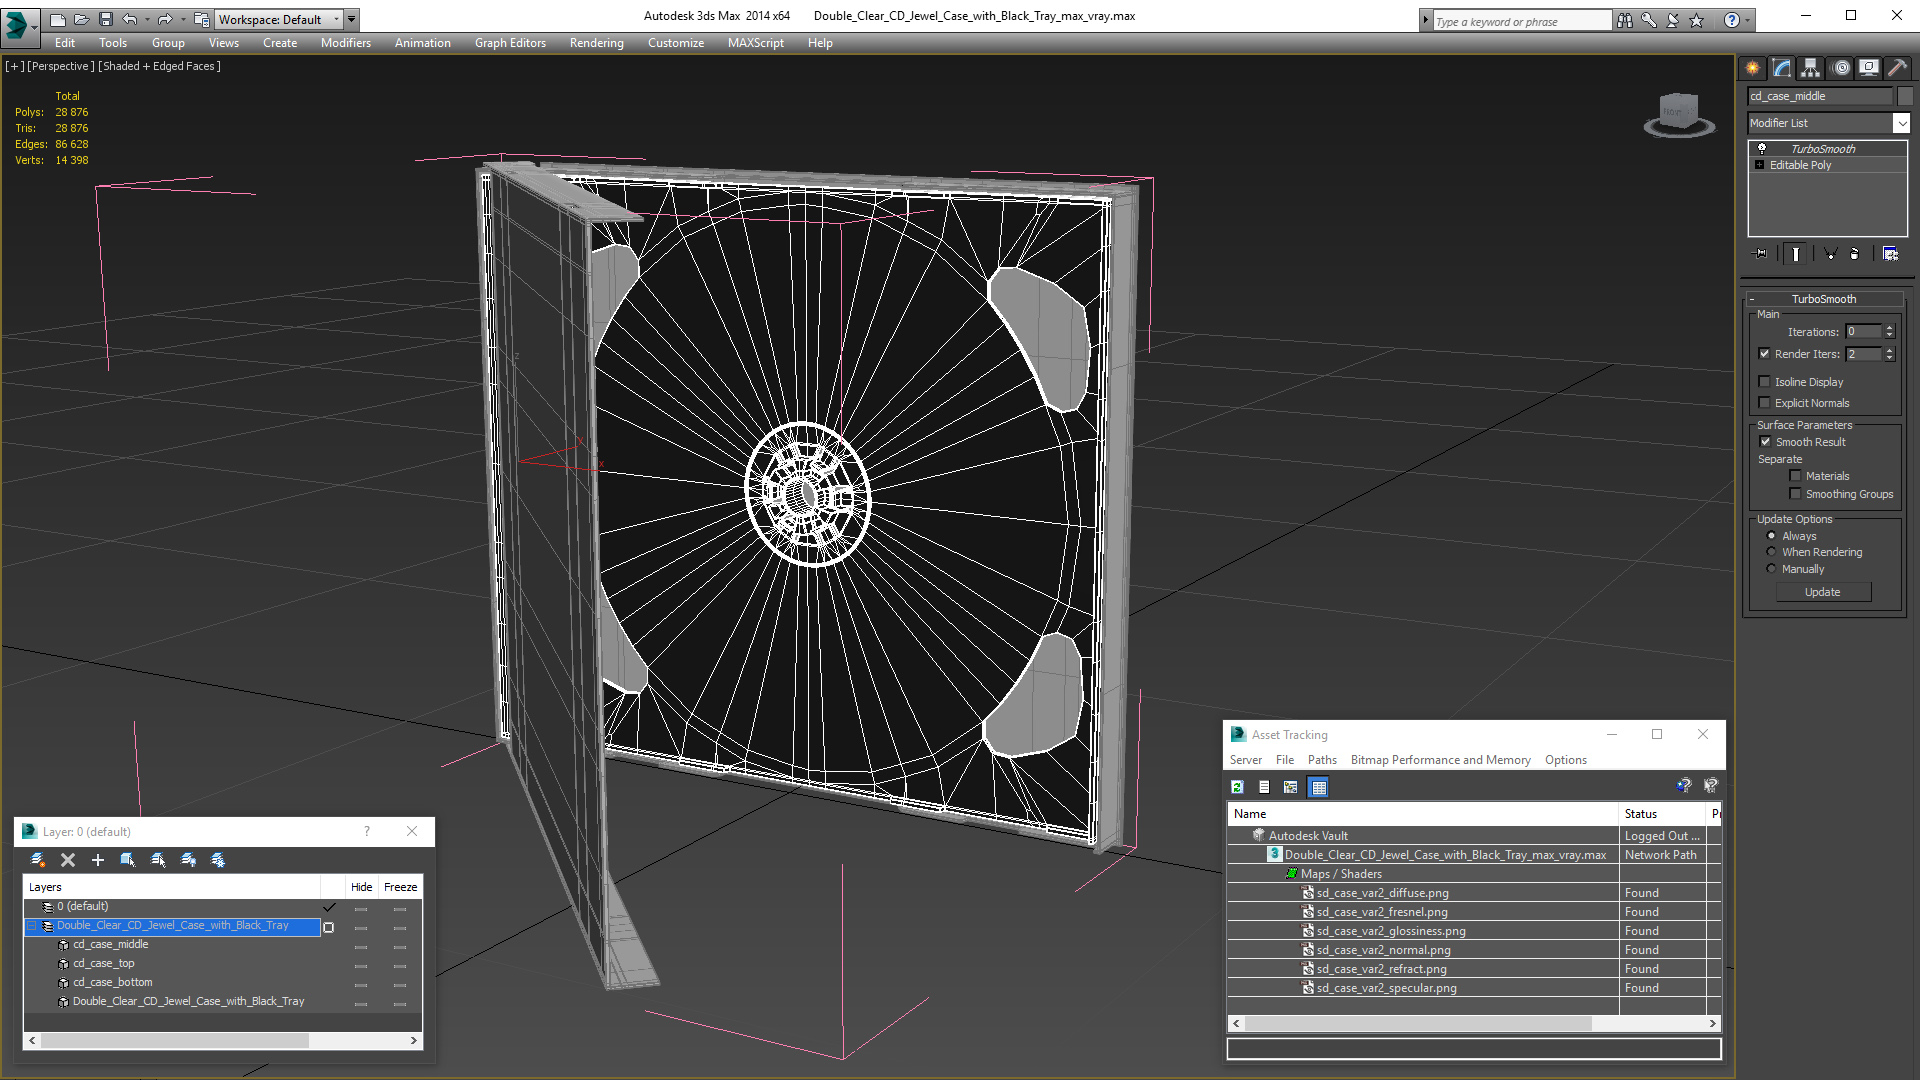Toggle TurboSmooth modifier lightbulb visibility
The width and height of the screenshot is (1920, 1080).
click(x=1762, y=148)
